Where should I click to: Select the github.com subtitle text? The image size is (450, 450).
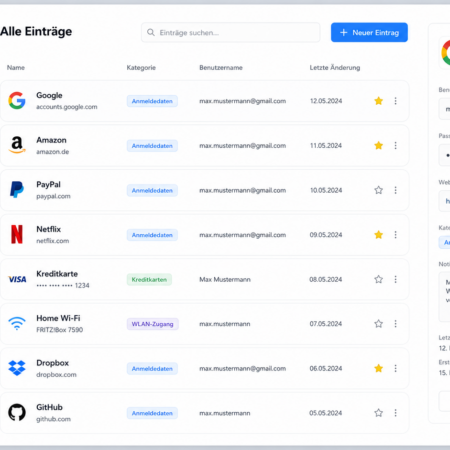(53, 419)
